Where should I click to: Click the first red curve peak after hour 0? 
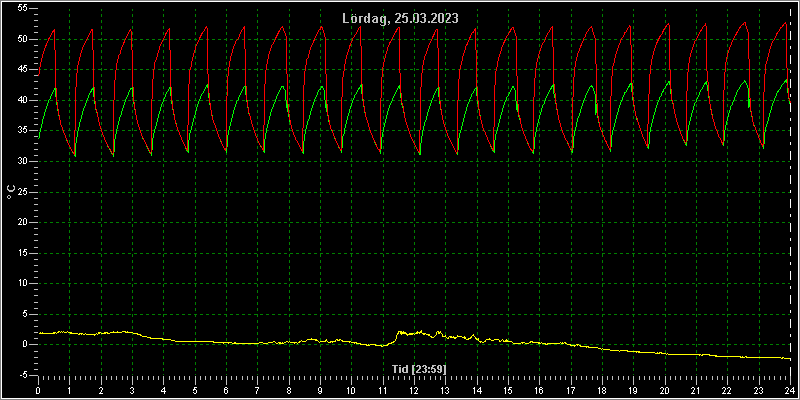pyautogui.click(x=54, y=30)
